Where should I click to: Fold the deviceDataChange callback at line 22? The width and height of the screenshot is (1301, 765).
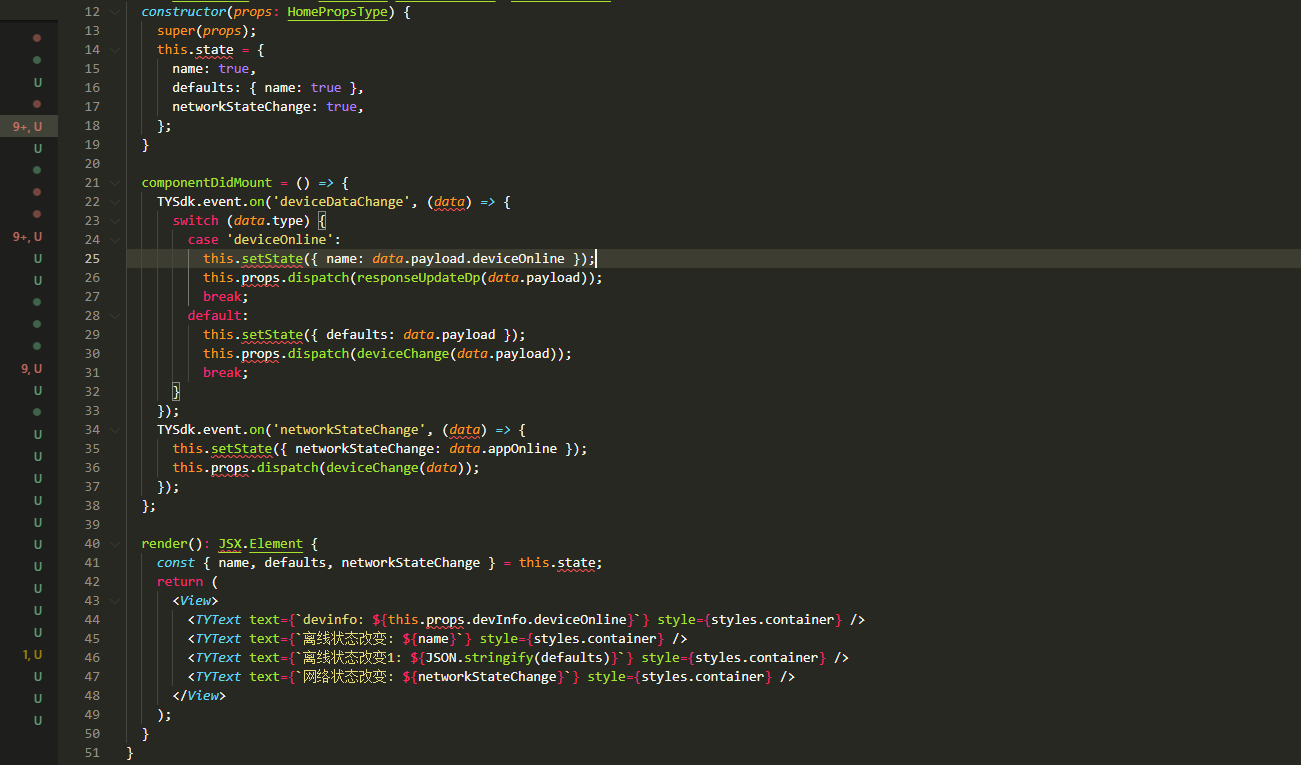pos(117,202)
